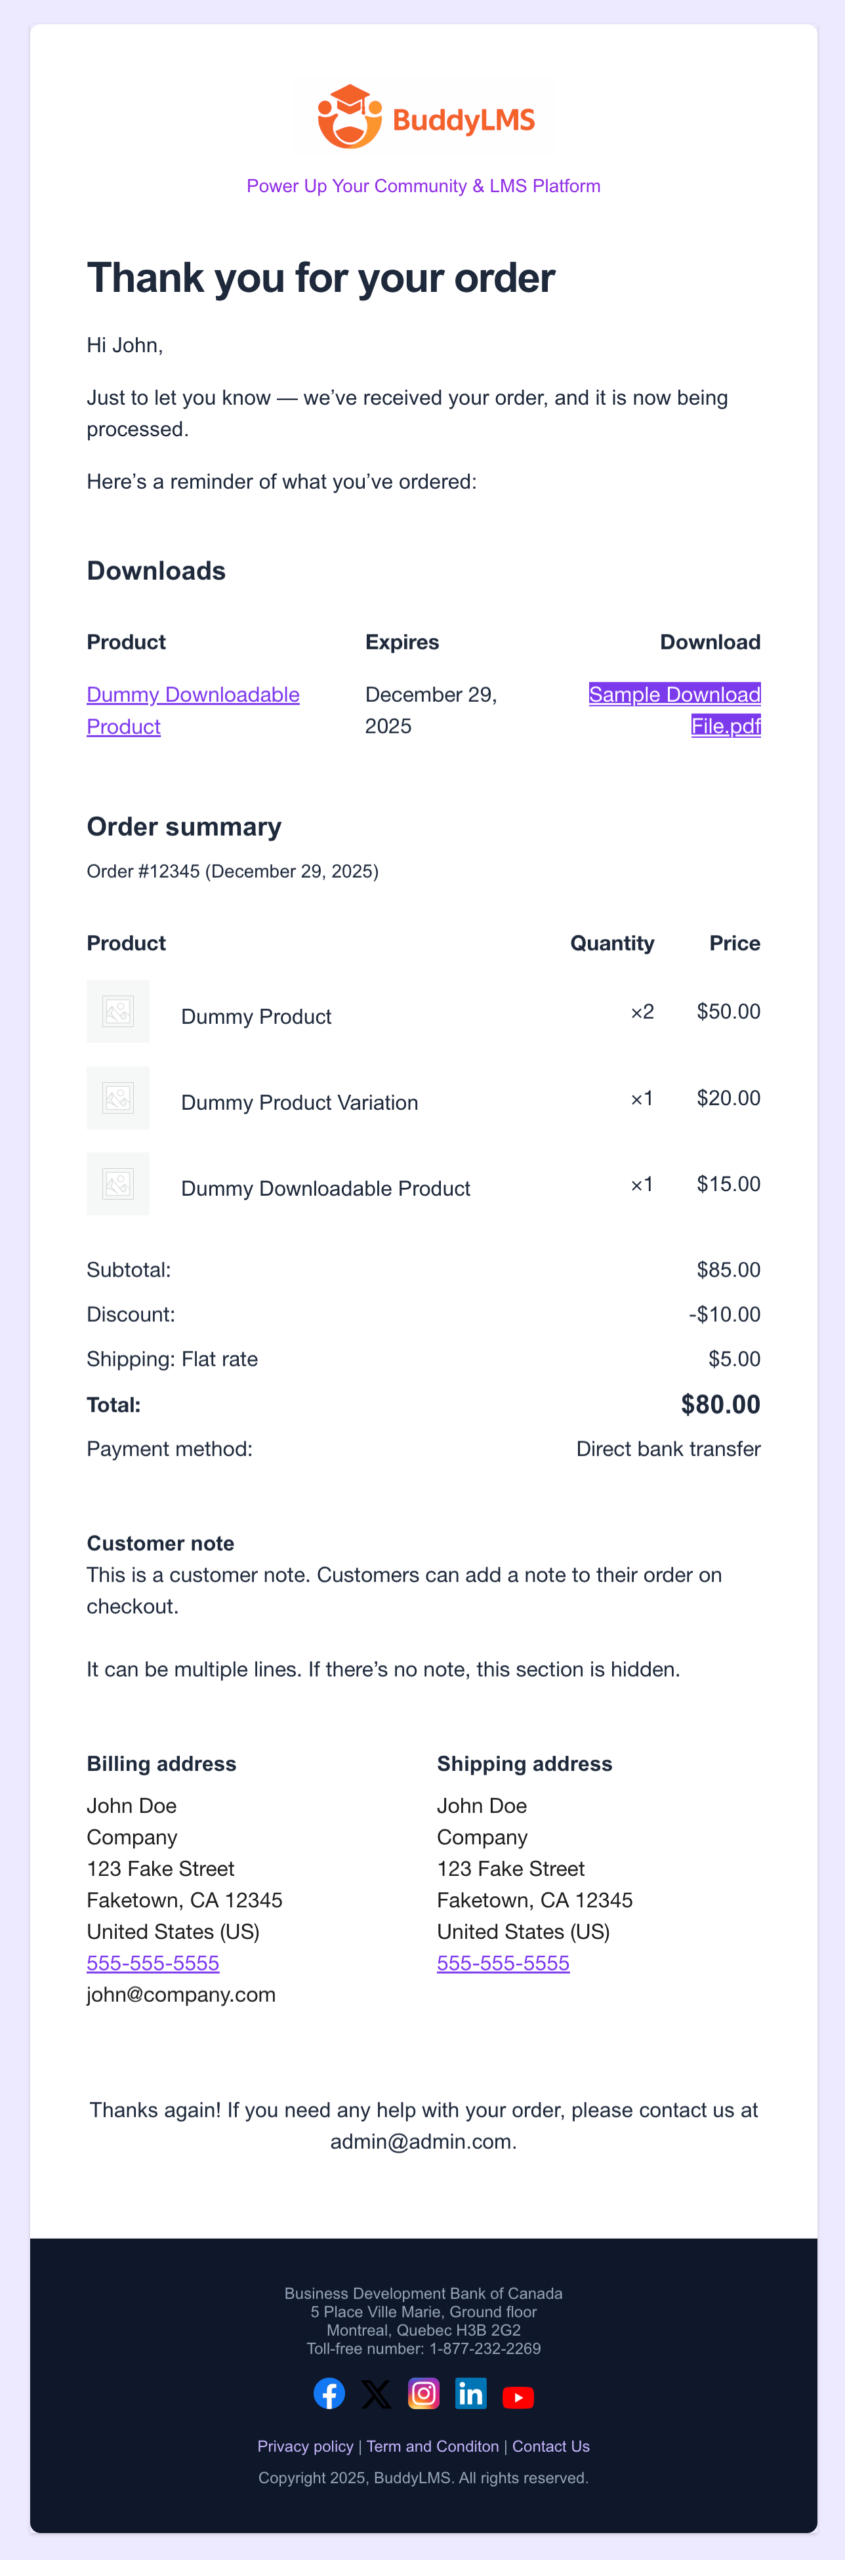
Task: Click the toll-free number in footer
Action: point(485,2348)
